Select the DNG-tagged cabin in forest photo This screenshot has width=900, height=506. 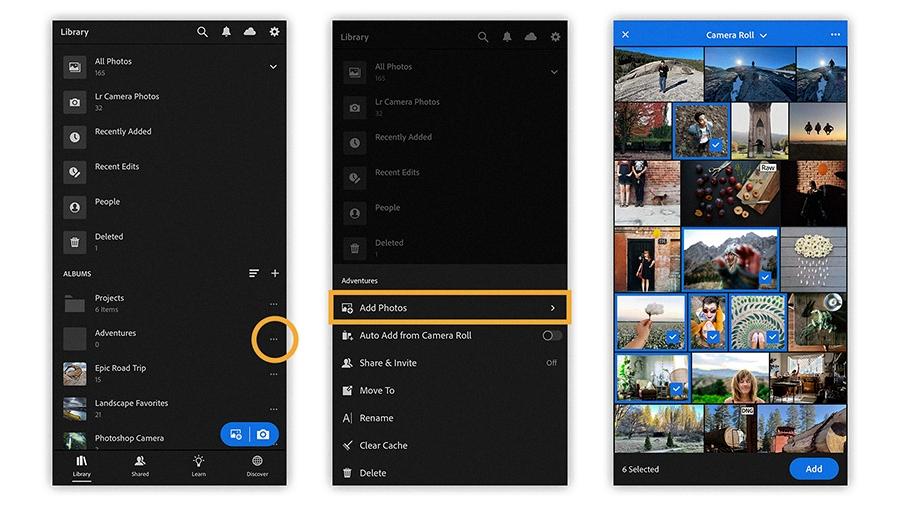tap(730, 429)
